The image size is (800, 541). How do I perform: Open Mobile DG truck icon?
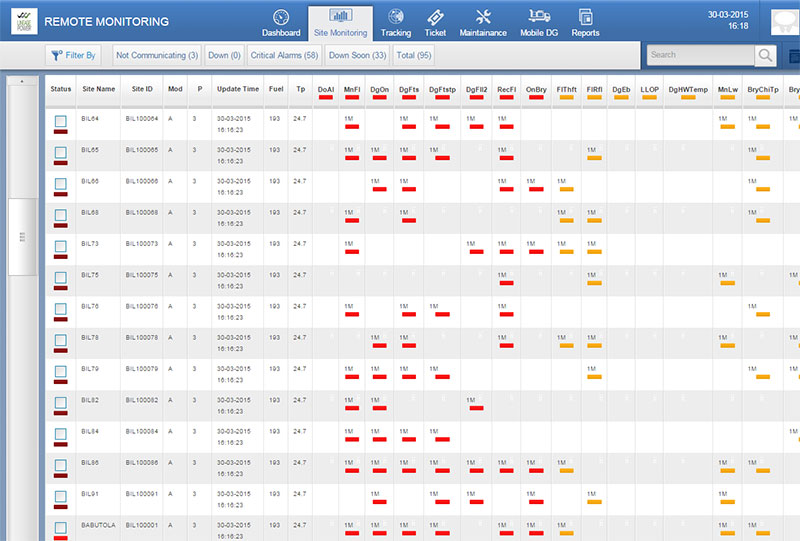[x=540, y=17]
